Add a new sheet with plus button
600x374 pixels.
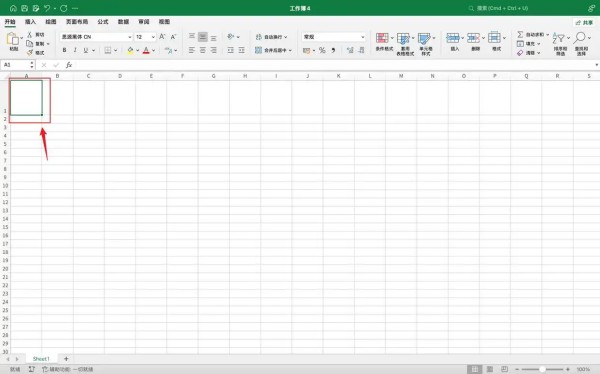click(x=66, y=359)
